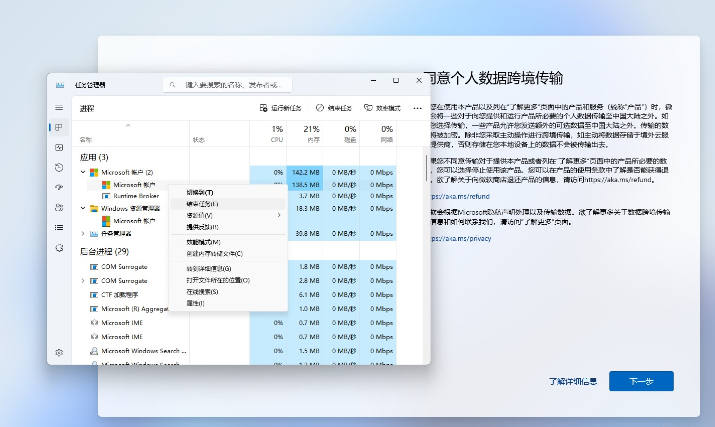Viewport: 715px width, 427px height.
Task: Click Task Manager app icon in title bar
Action: coord(60,85)
